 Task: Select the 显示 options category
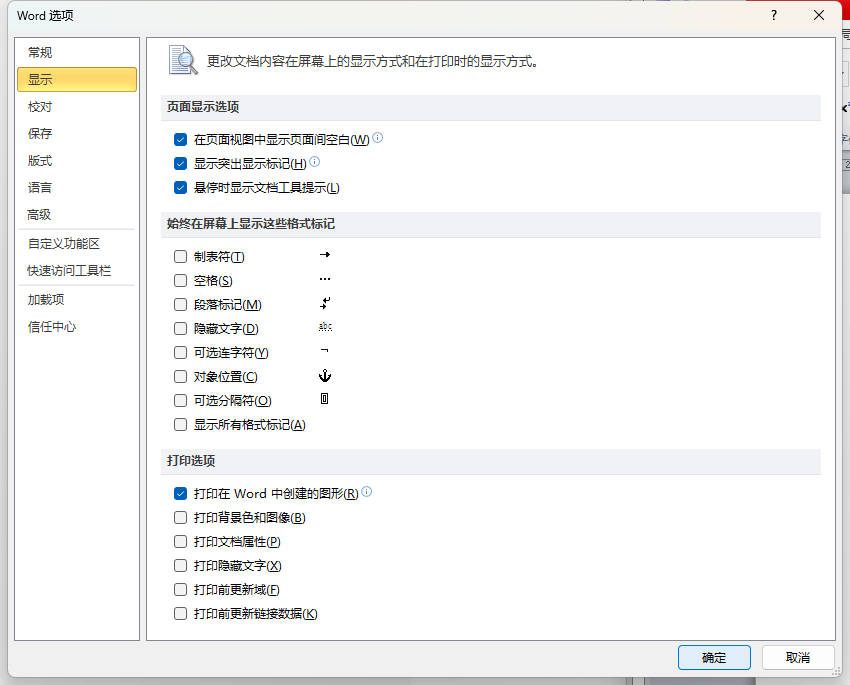click(77, 79)
